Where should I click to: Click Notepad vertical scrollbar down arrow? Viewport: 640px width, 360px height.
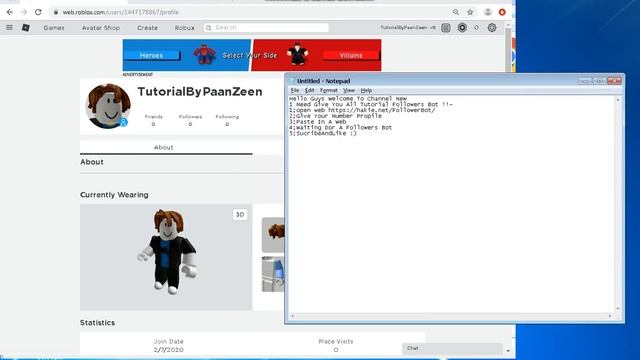[618, 309]
